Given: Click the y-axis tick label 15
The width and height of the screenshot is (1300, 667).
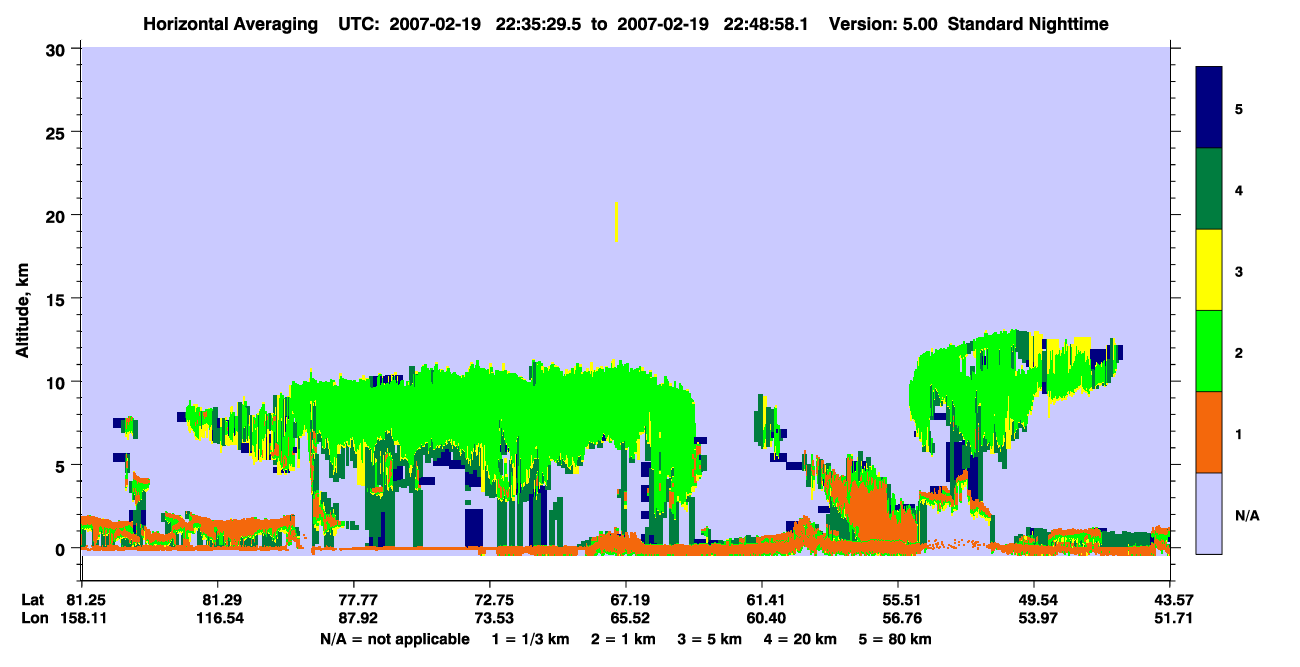Looking at the screenshot, I should pos(58,299).
